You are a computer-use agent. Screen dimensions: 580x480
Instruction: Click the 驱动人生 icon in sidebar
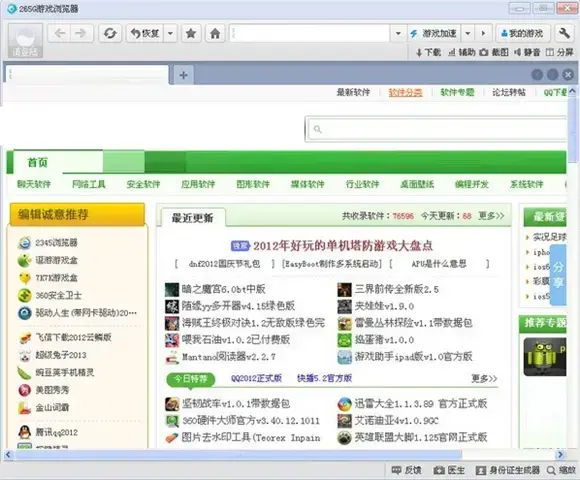pos(25,313)
